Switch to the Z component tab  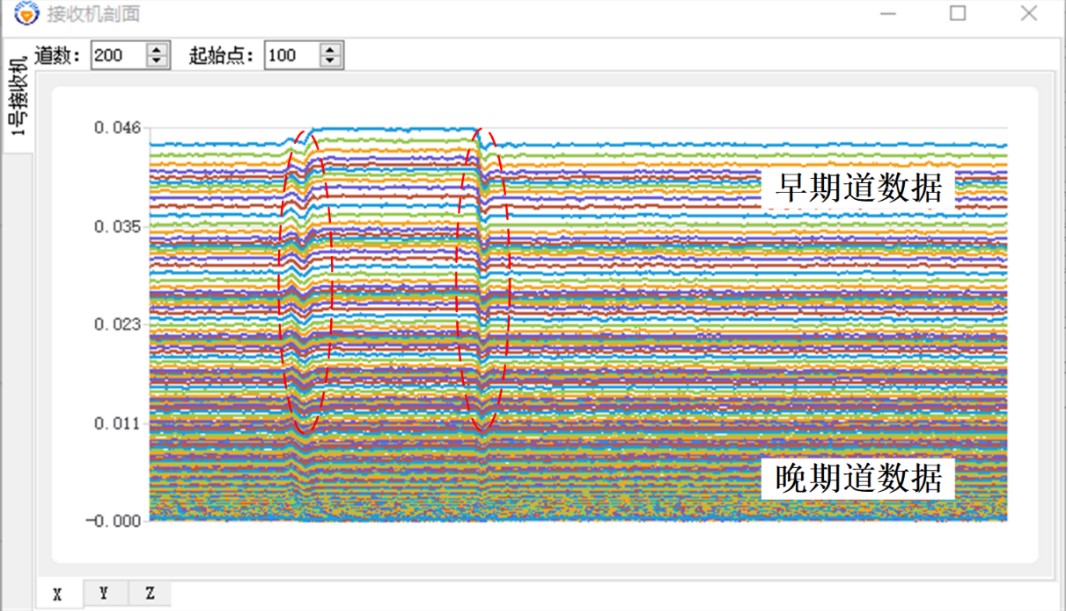(x=150, y=593)
